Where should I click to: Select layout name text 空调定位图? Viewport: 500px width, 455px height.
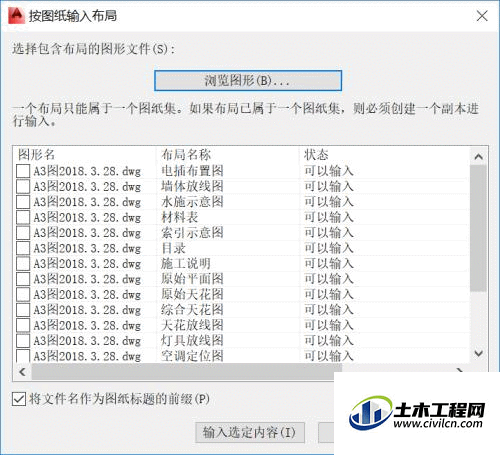point(192,356)
